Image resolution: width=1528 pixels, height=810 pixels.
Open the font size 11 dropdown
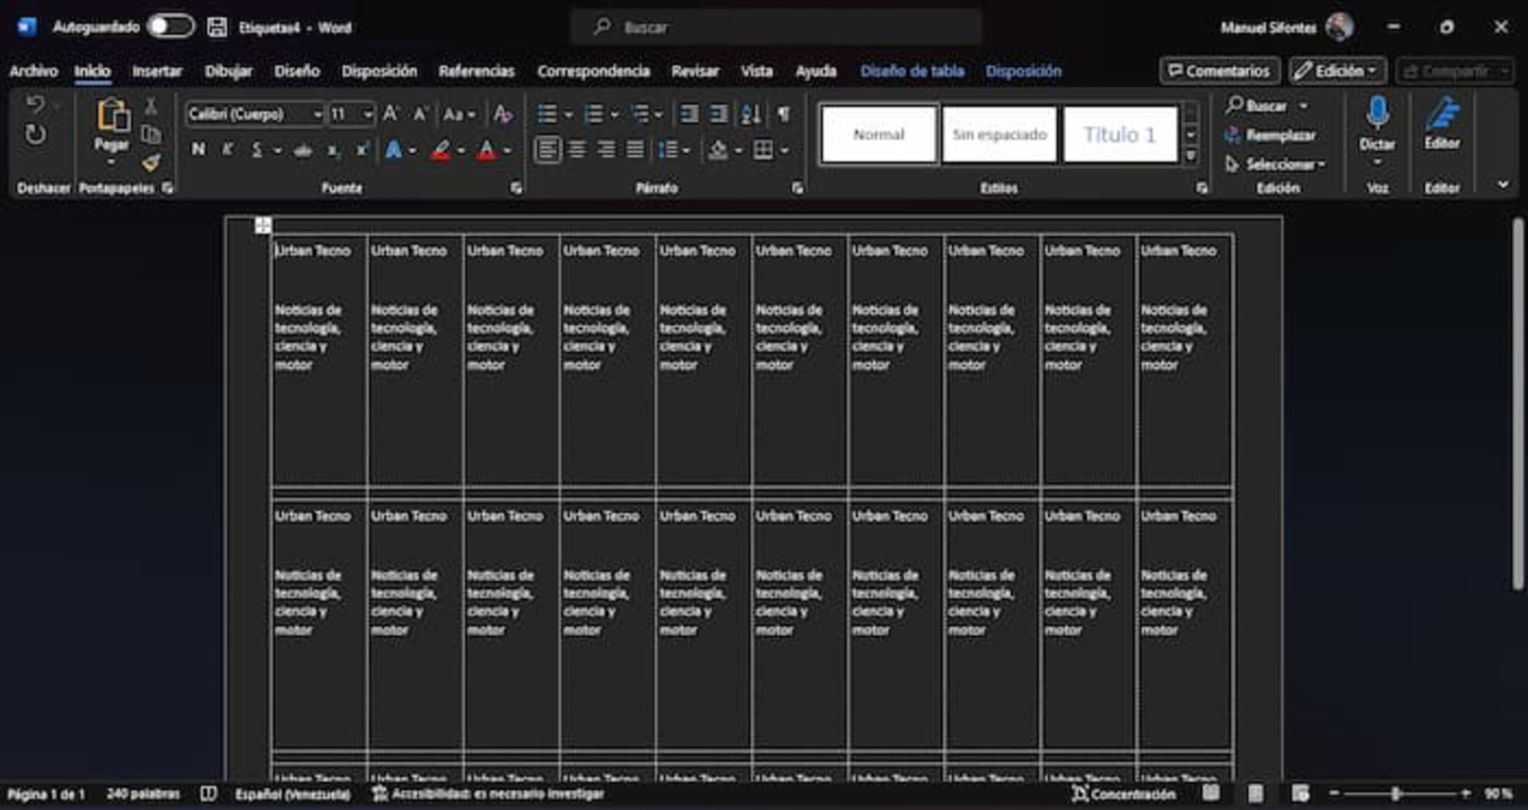pos(368,115)
